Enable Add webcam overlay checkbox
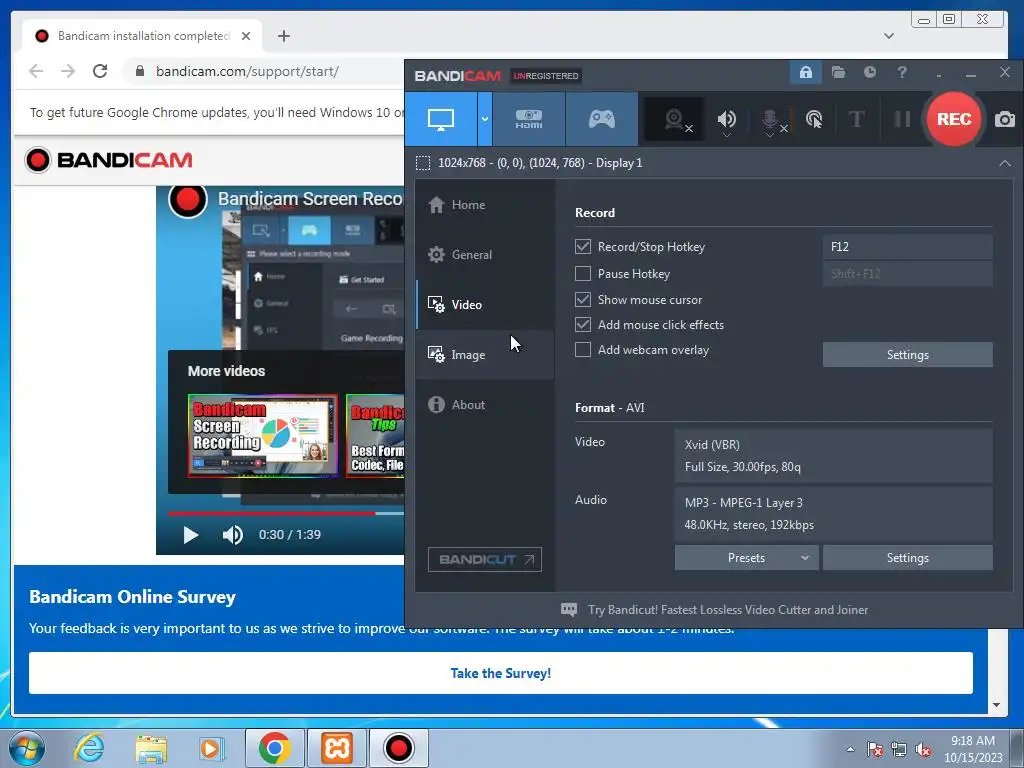Image resolution: width=1024 pixels, height=768 pixels. tap(583, 349)
